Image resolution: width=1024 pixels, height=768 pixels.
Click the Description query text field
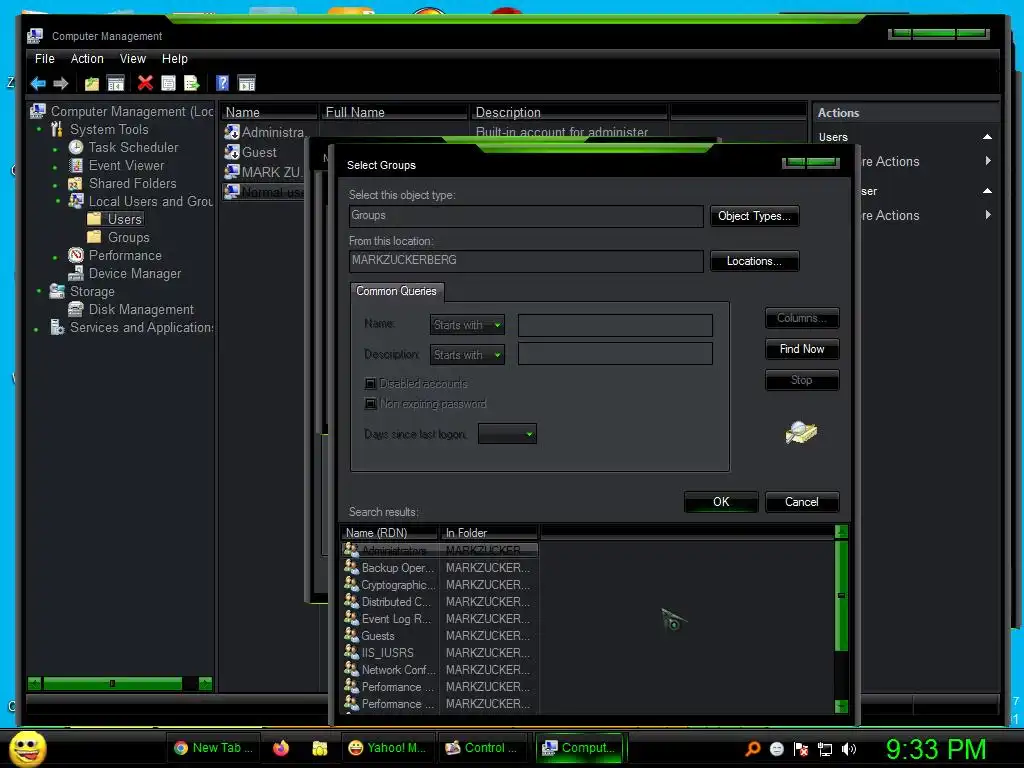[615, 353]
